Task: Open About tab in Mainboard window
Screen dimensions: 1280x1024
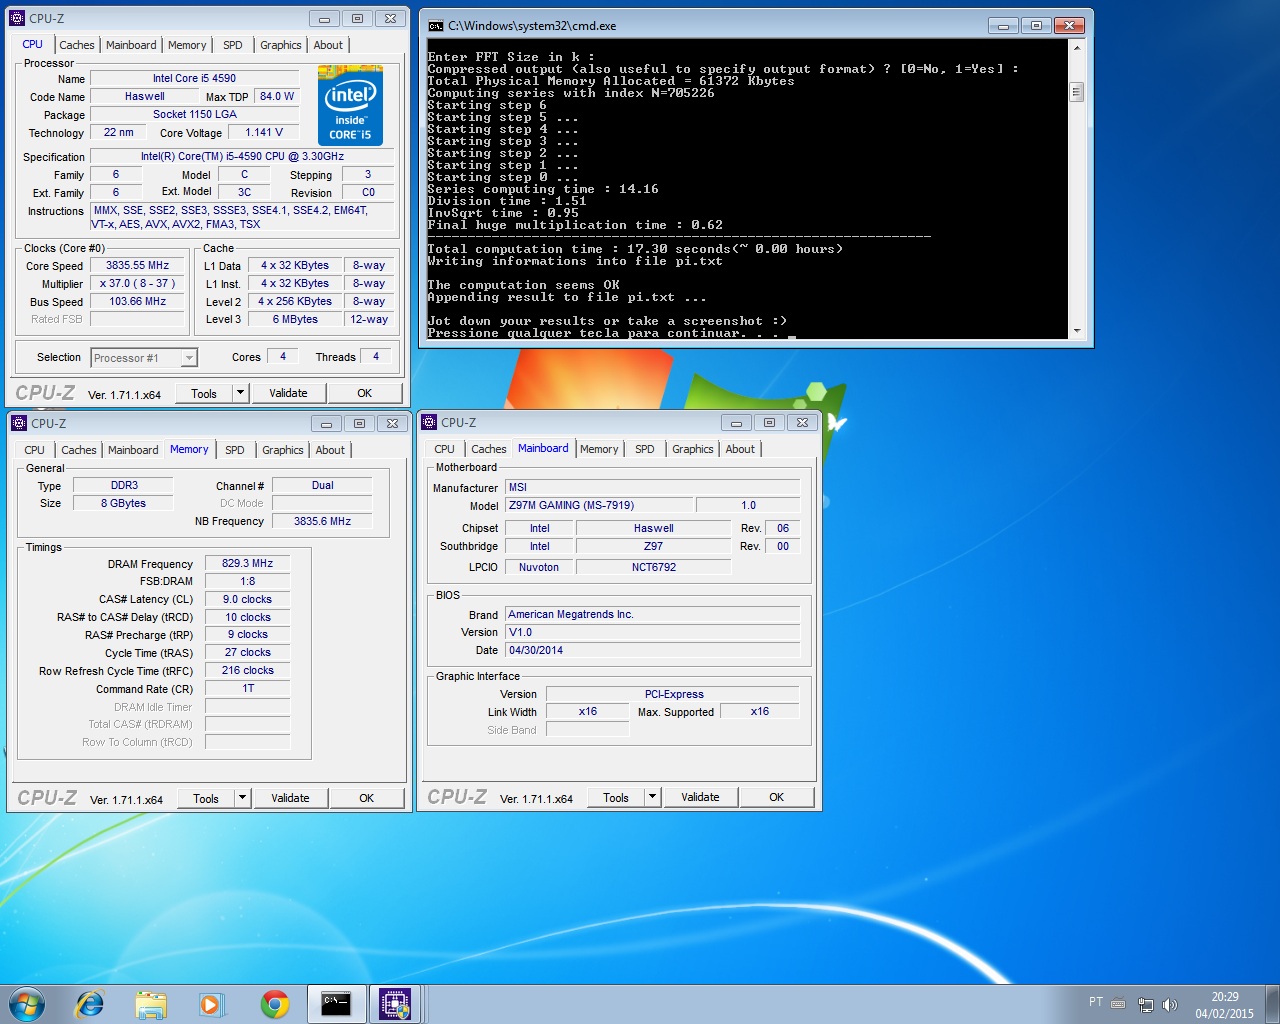Action: pyautogui.click(x=740, y=449)
